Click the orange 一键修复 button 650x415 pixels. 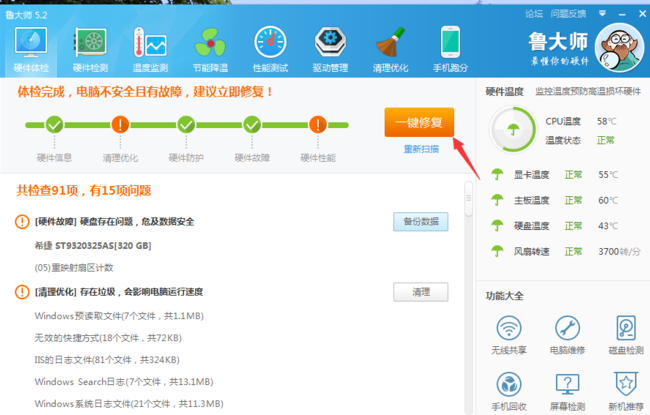(420, 122)
